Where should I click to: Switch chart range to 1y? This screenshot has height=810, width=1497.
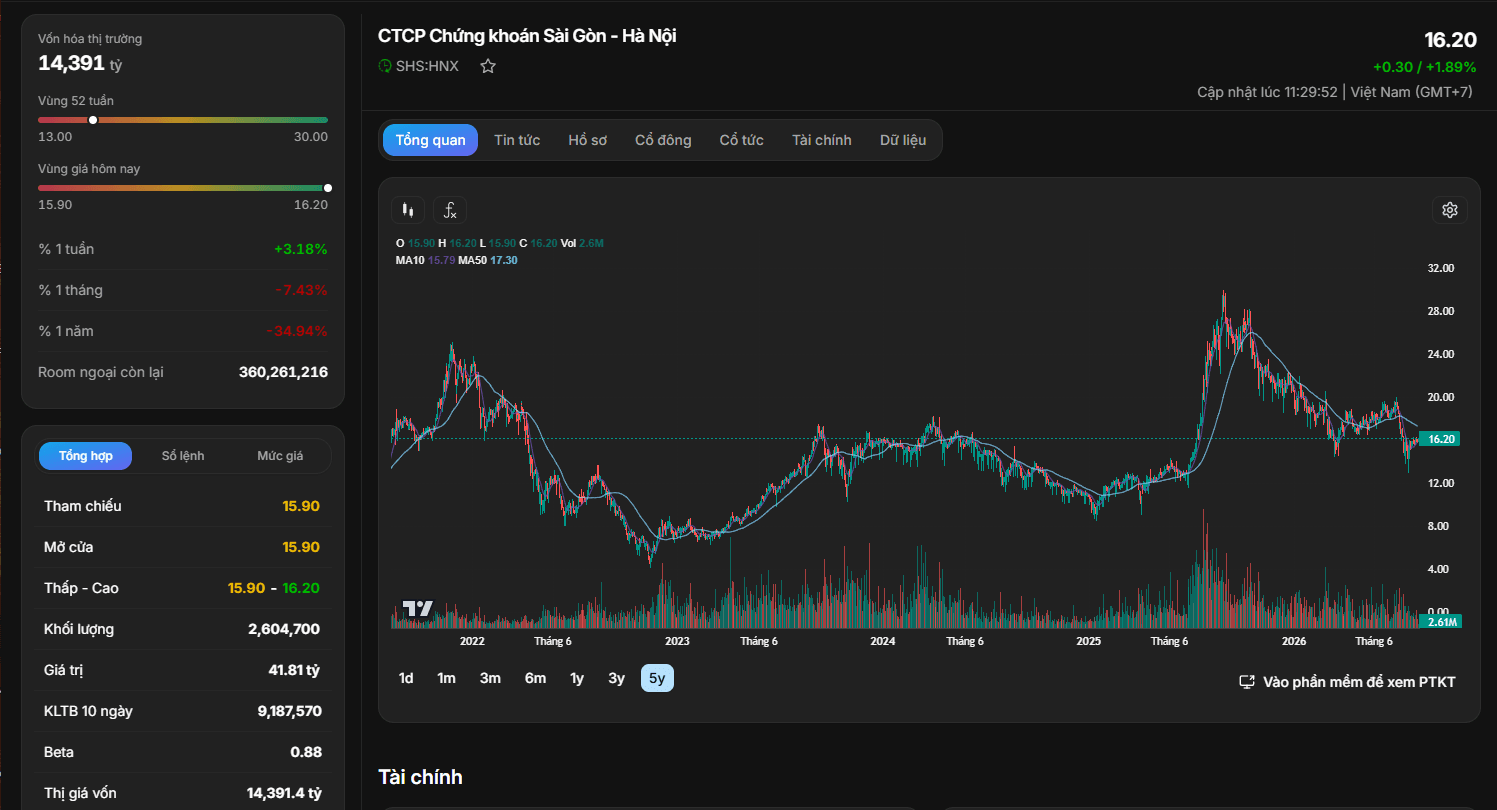tap(577, 678)
